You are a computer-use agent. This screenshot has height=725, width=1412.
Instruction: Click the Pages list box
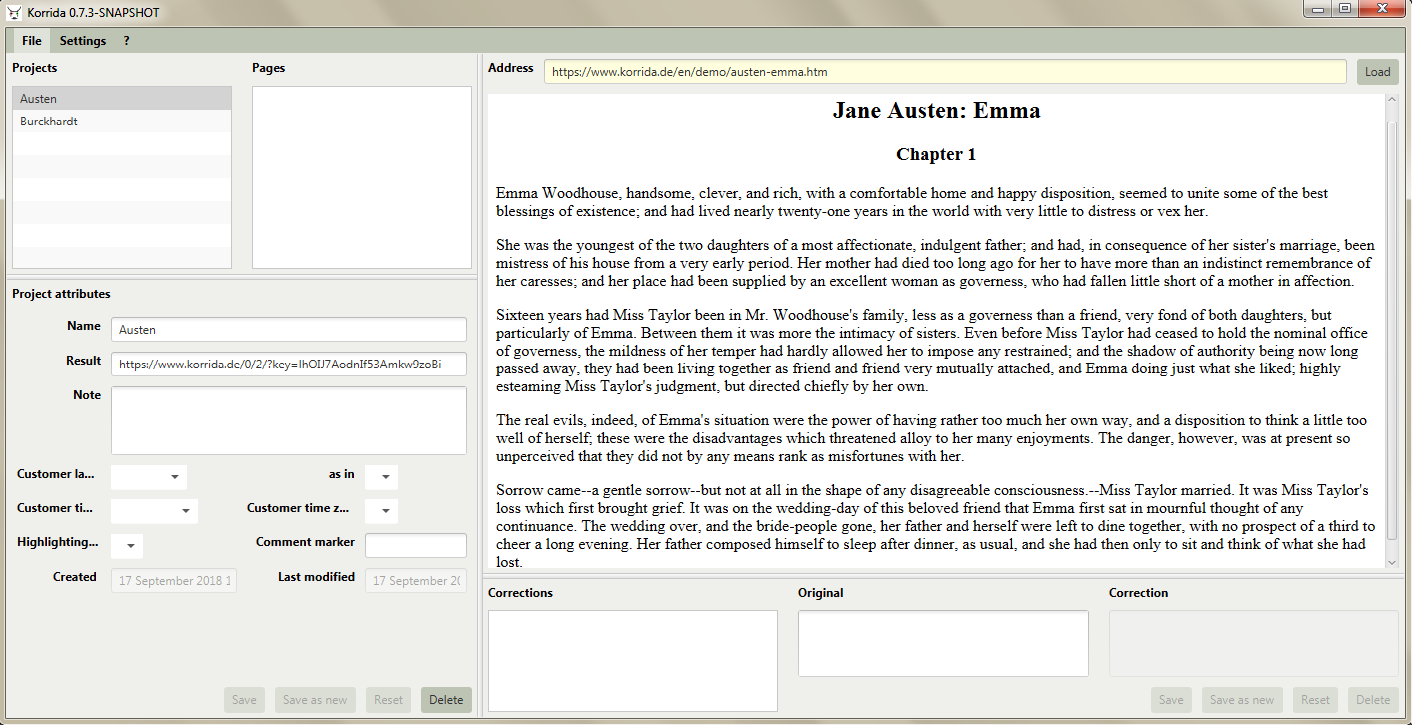click(362, 177)
